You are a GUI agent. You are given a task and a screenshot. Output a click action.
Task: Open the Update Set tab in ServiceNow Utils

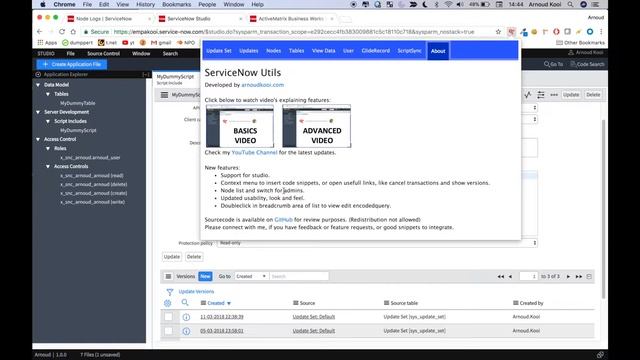[x=219, y=51]
